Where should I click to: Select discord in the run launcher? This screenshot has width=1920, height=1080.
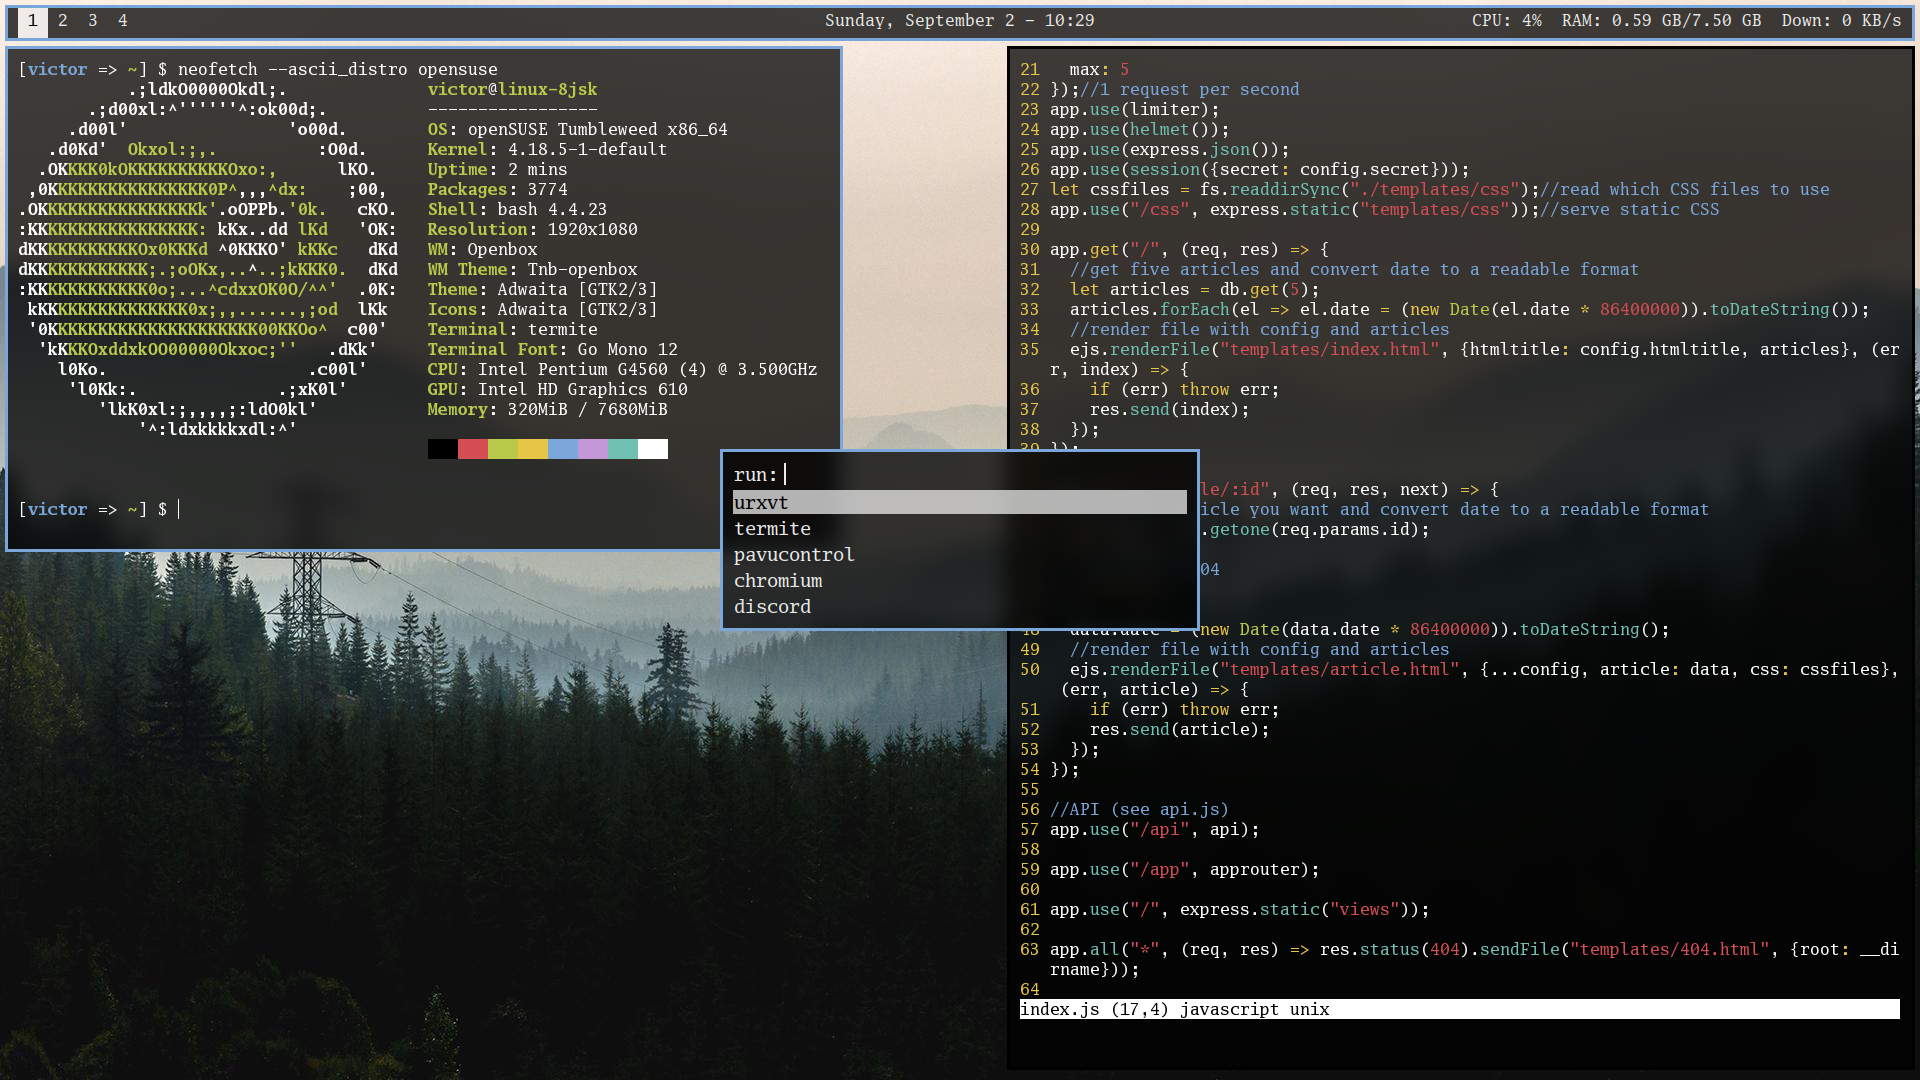click(x=960, y=607)
